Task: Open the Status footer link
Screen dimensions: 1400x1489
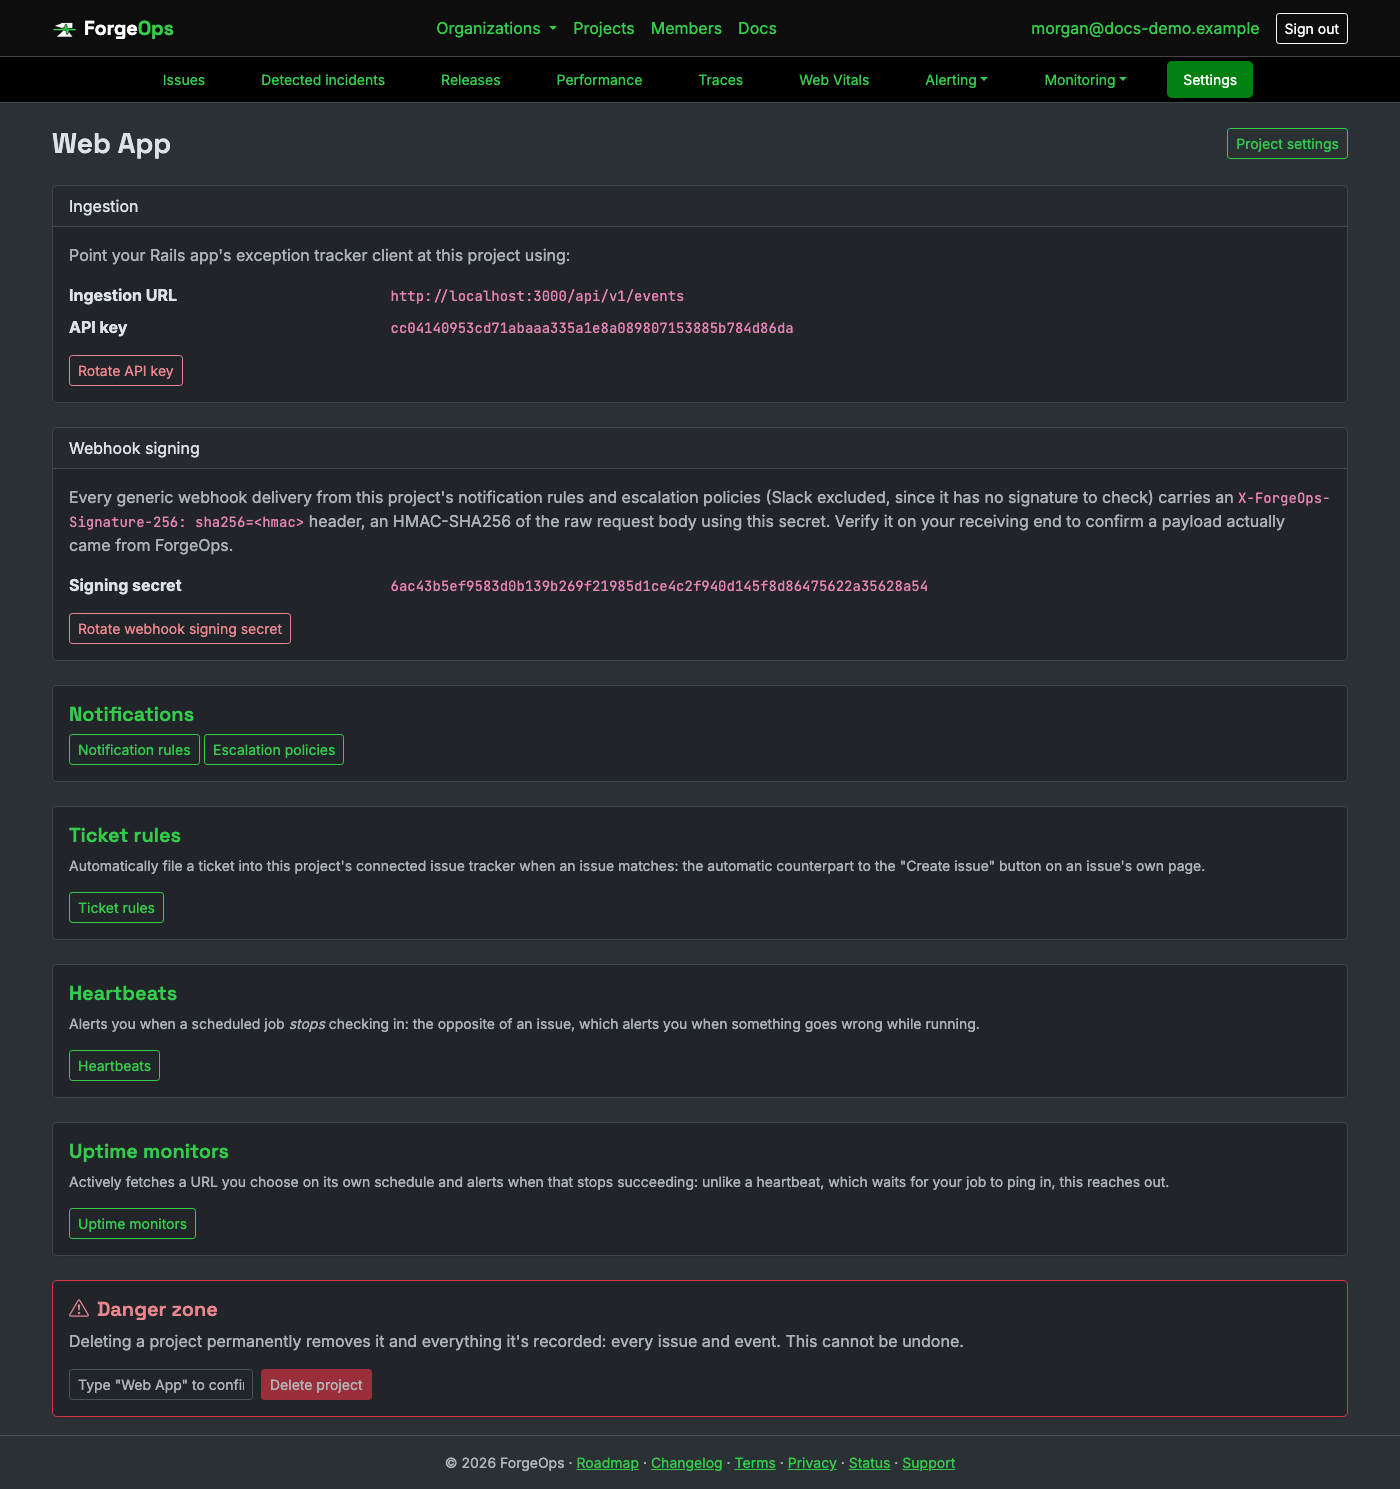Action: point(869,1463)
